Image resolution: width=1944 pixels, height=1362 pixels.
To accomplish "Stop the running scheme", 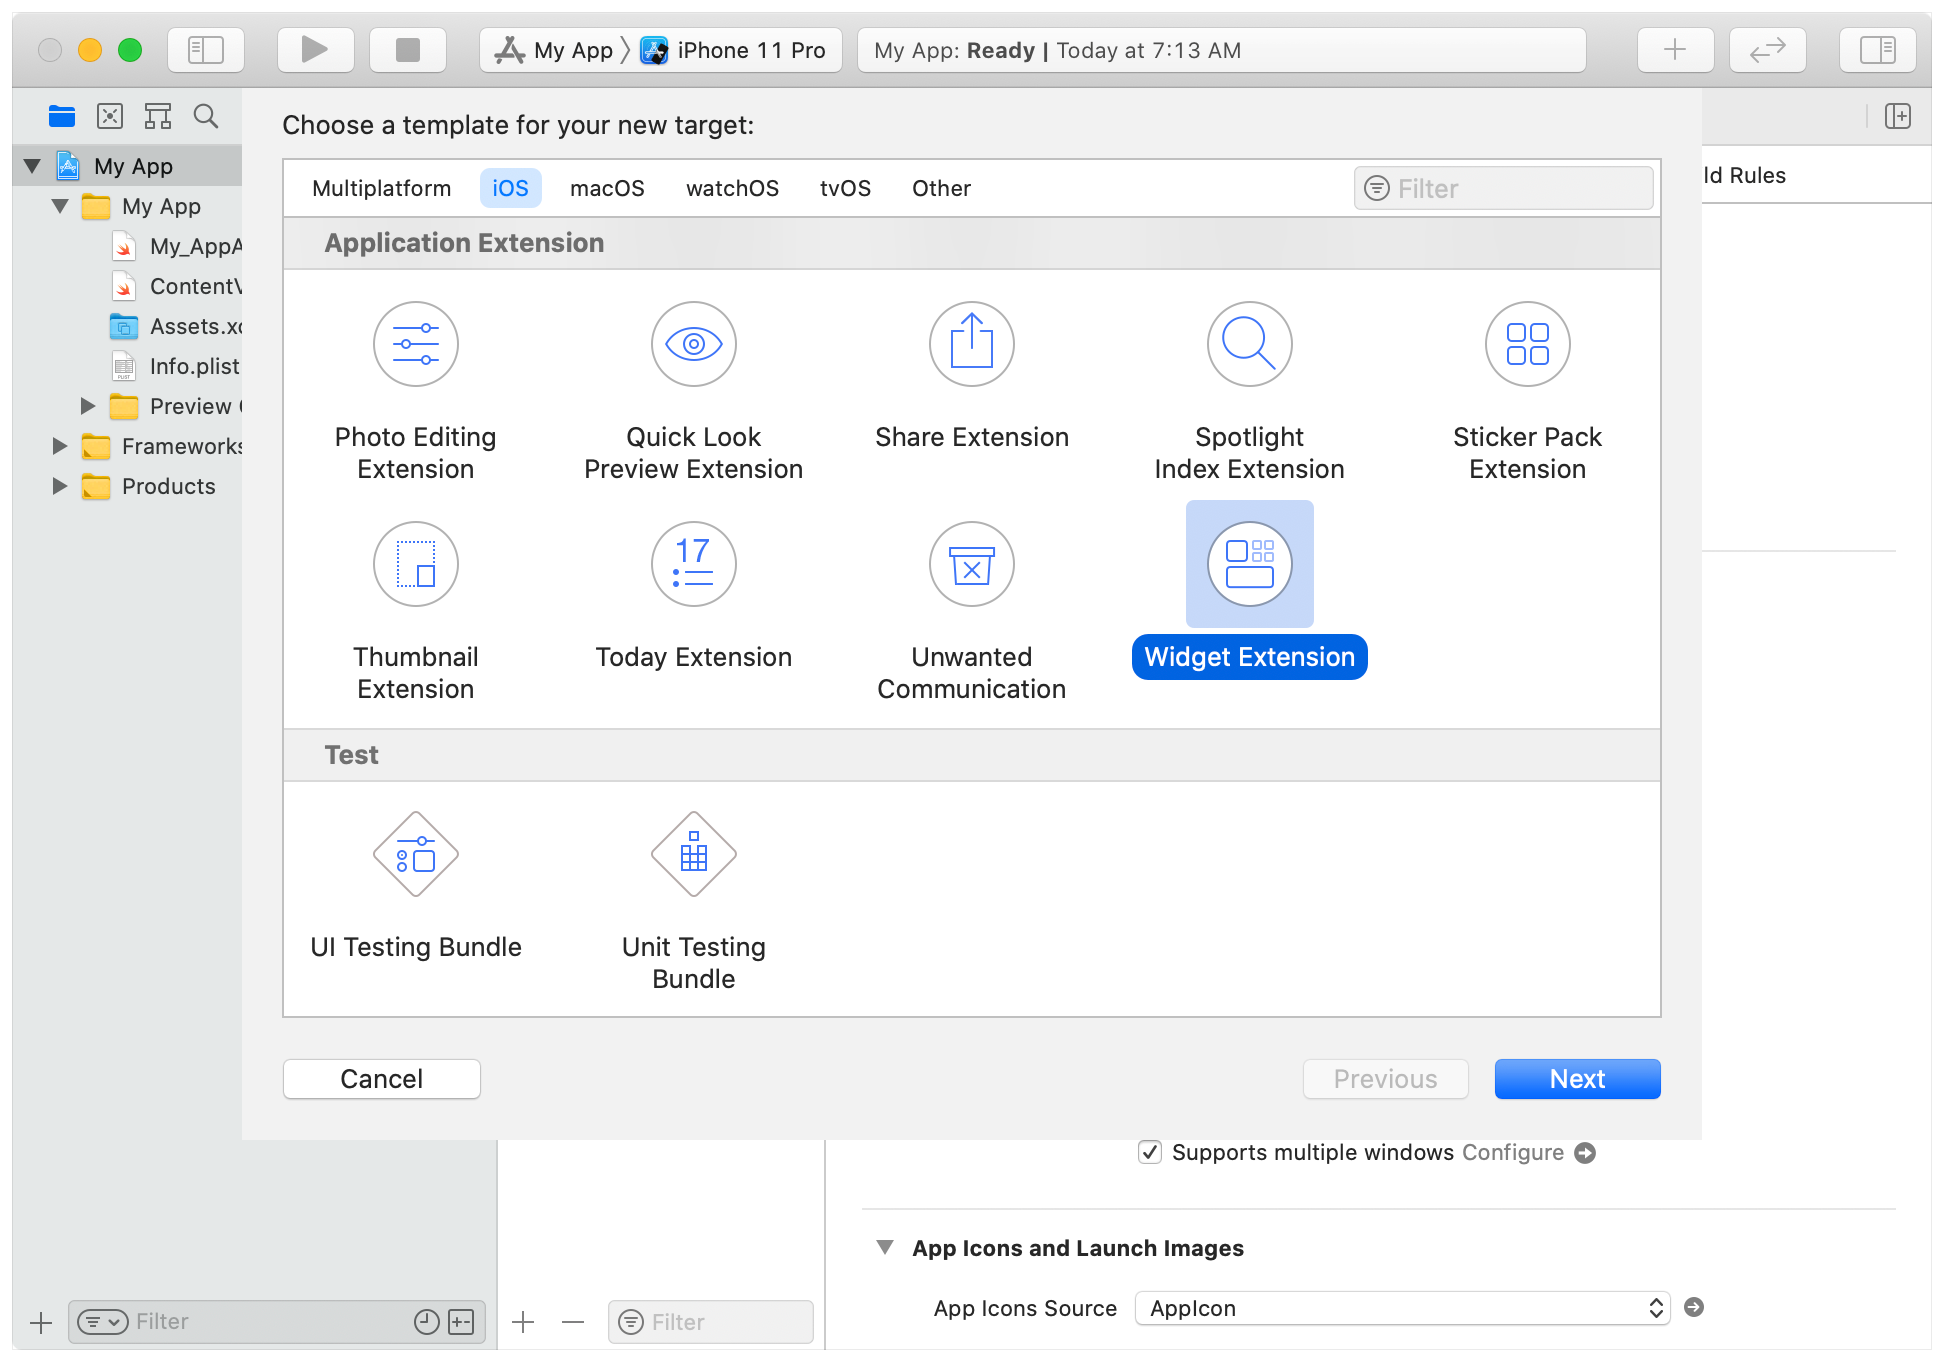I will pos(407,49).
